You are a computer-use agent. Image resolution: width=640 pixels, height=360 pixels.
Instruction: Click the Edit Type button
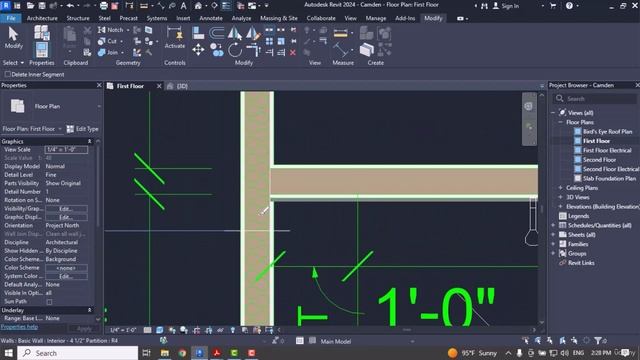pyautogui.click(x=82, y=129)
